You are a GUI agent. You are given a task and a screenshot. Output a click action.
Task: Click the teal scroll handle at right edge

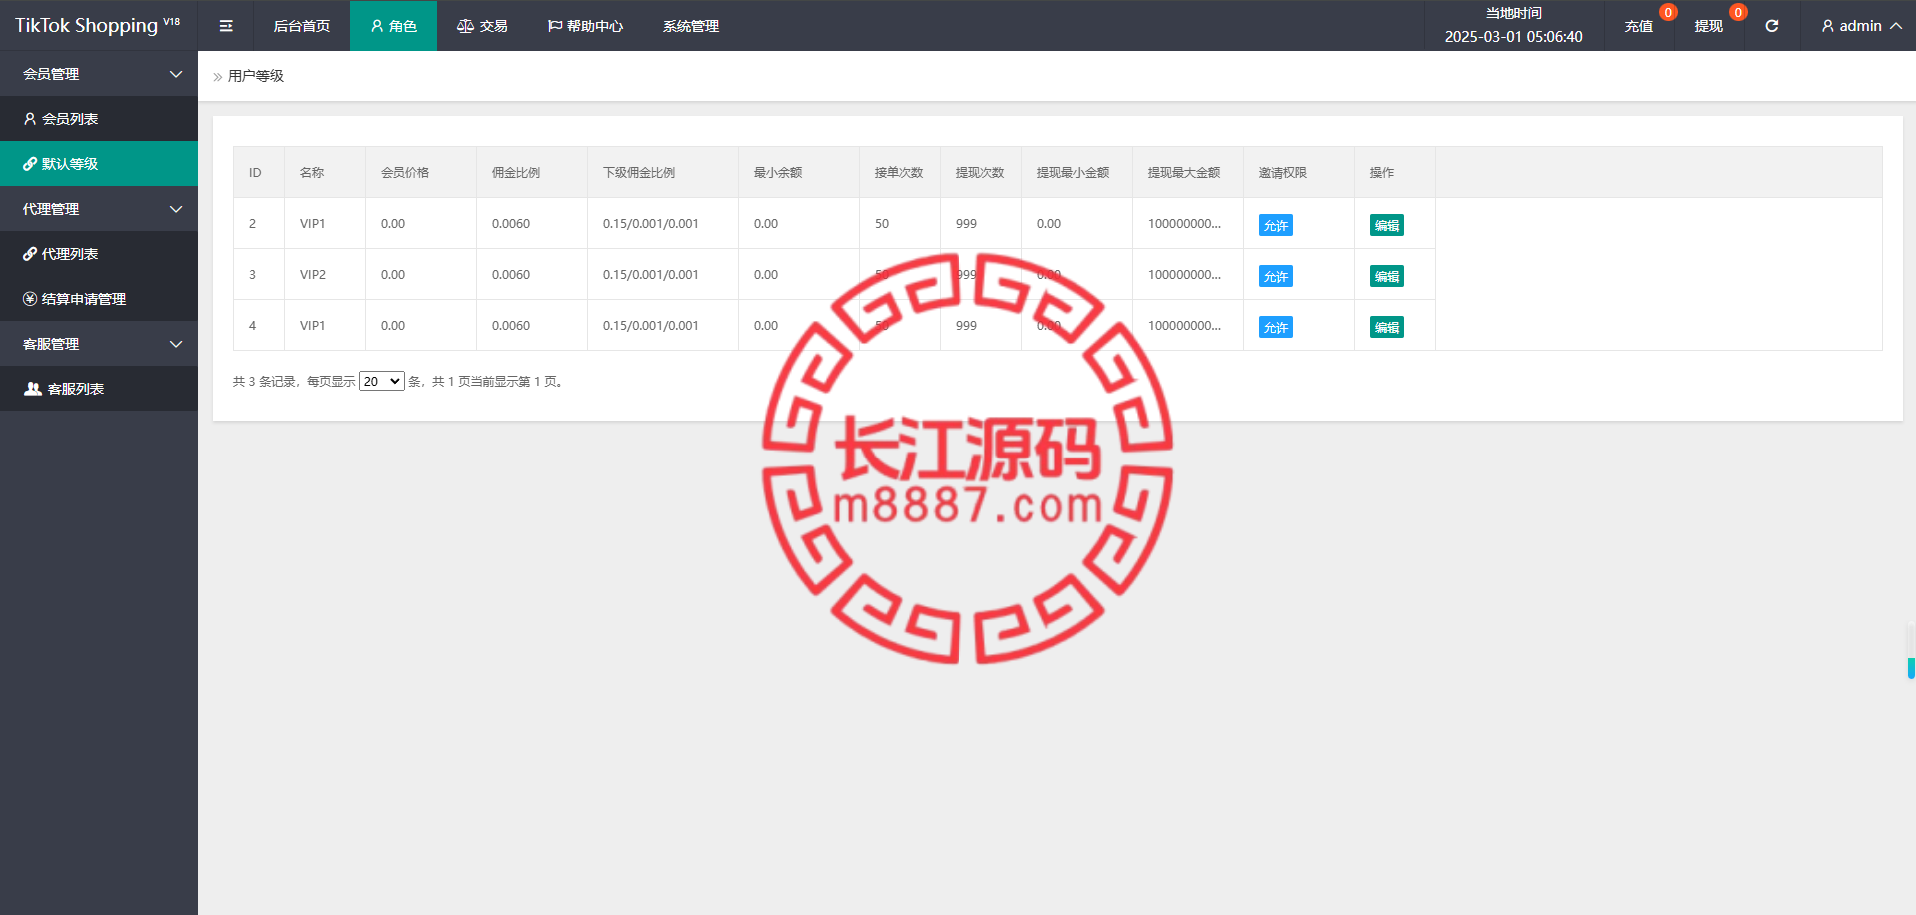point(1911,668)
